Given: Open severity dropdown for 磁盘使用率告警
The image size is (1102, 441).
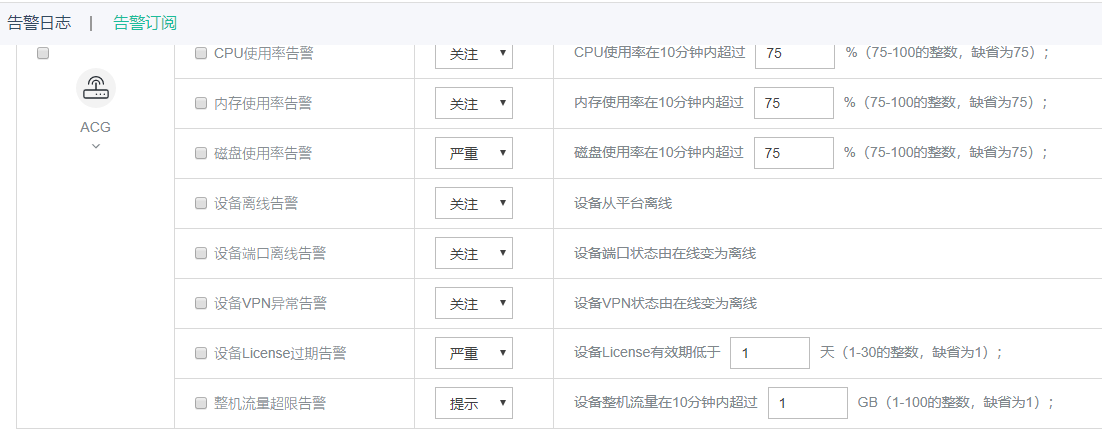Looking at the screenshot, I should [474, 153].
